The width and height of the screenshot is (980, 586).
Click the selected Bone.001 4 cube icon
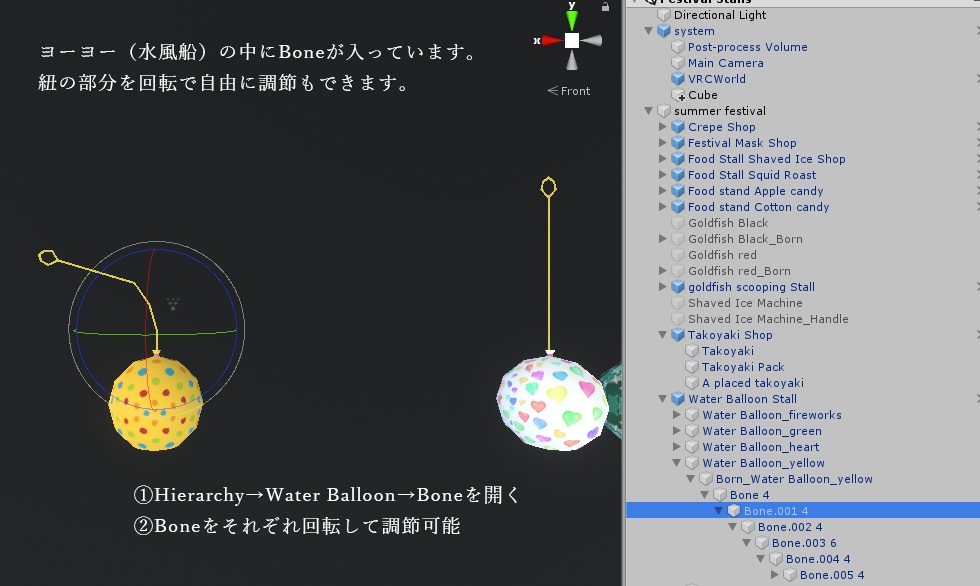click(734, 511)
